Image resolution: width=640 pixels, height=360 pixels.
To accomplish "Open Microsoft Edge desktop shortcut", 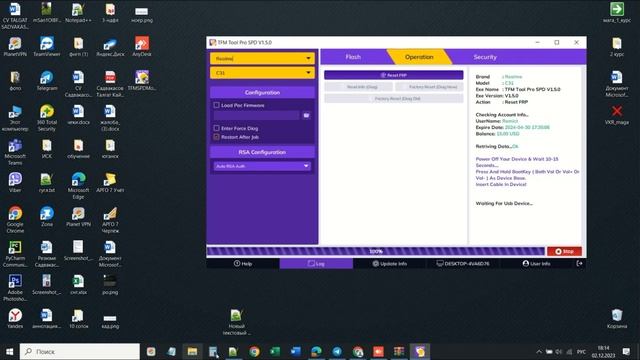I will coord(78,185).
